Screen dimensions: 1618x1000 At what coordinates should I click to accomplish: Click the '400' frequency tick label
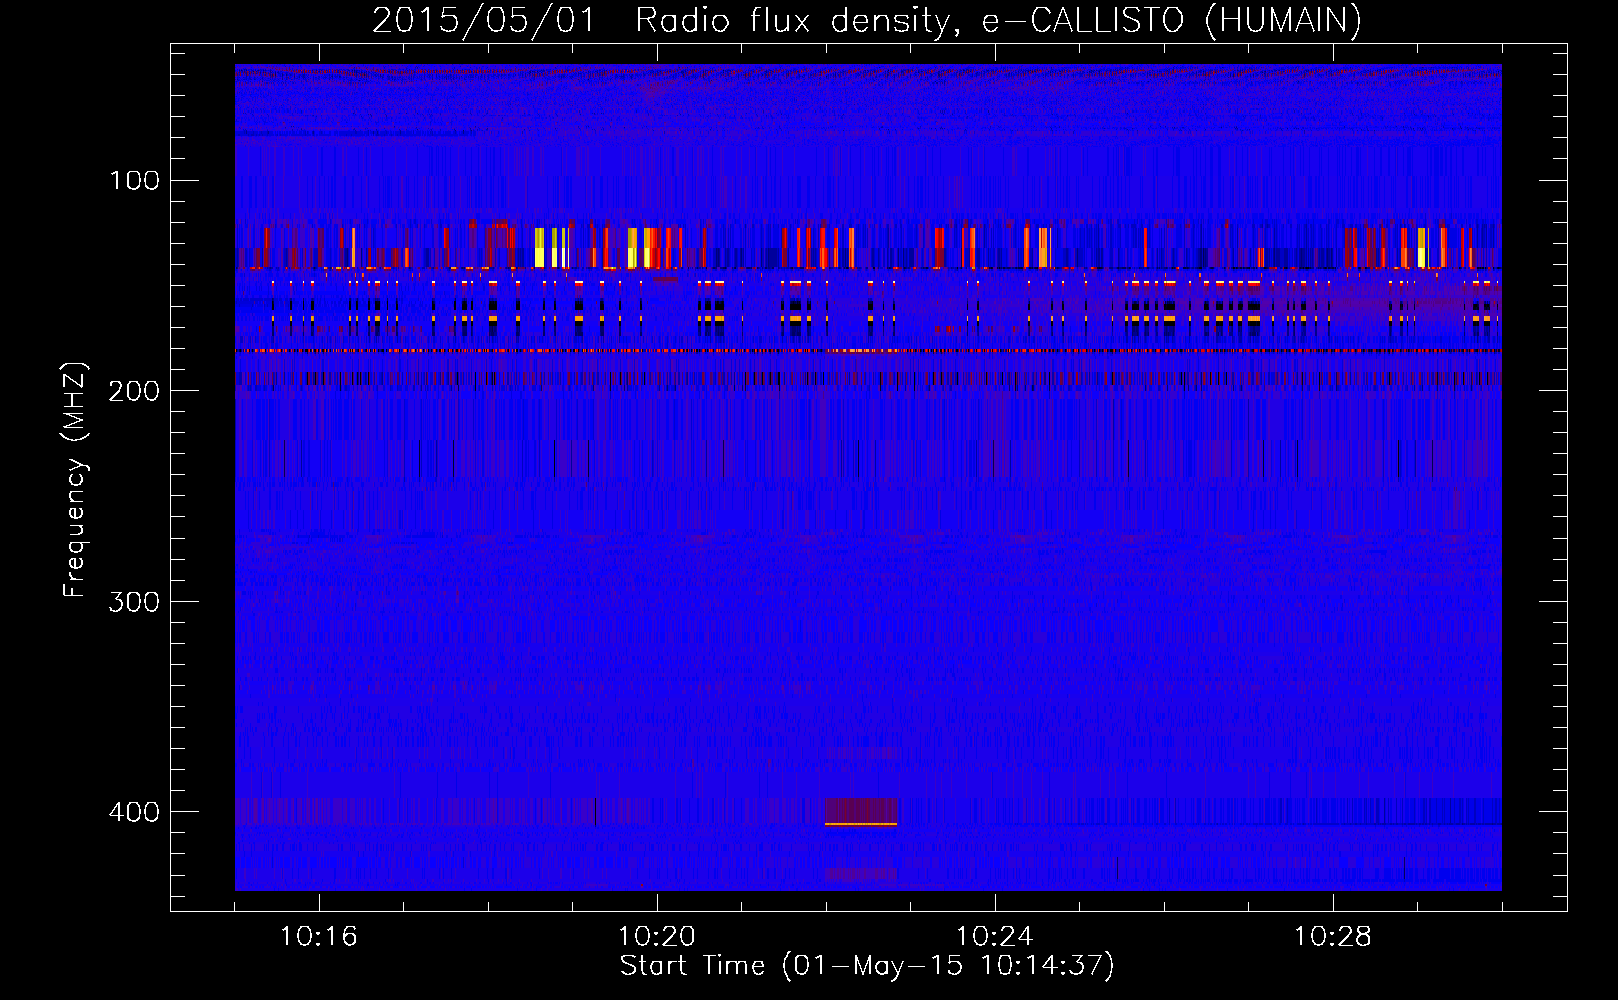[x=134, y=811]
